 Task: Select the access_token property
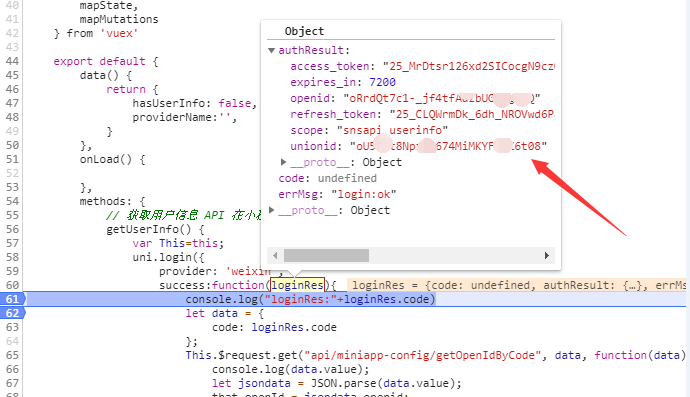(329, 66)
